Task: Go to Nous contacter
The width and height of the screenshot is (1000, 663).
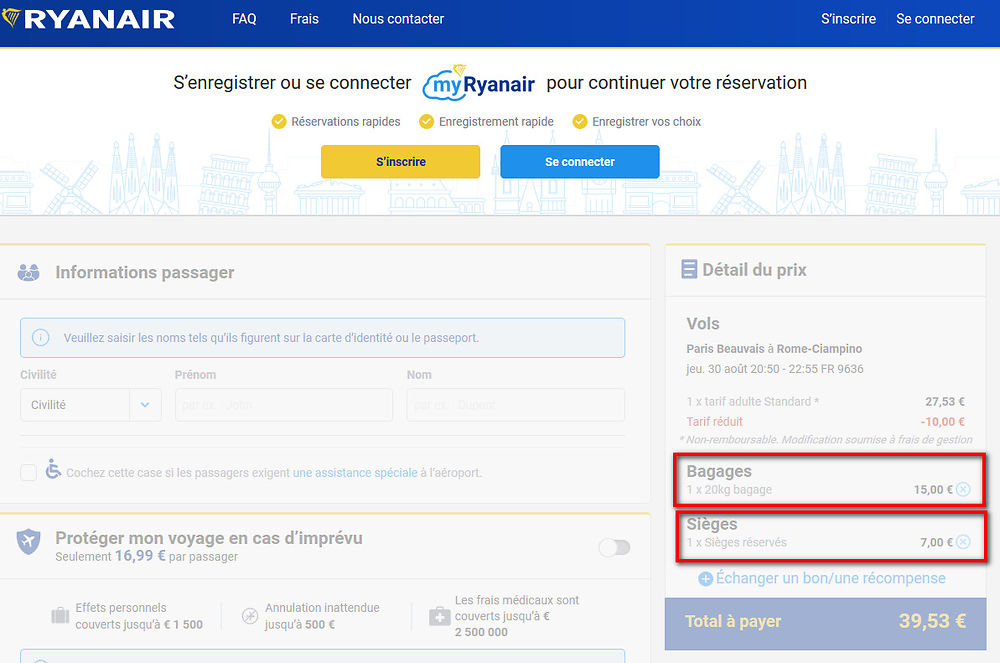Action: (x=398, y=18)
